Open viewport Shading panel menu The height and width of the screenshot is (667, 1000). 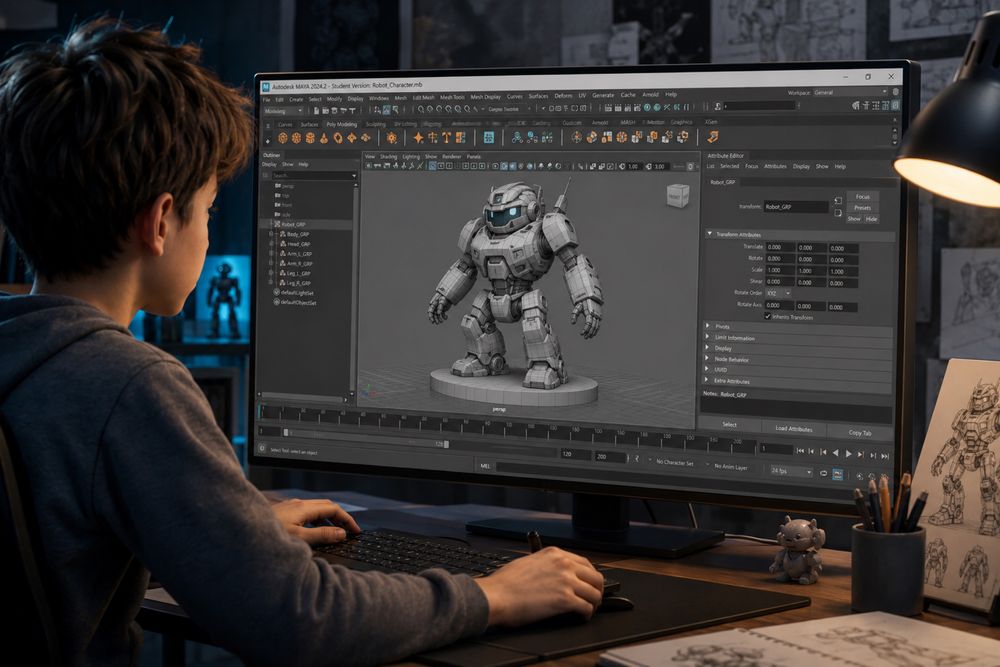pos(388,157)
